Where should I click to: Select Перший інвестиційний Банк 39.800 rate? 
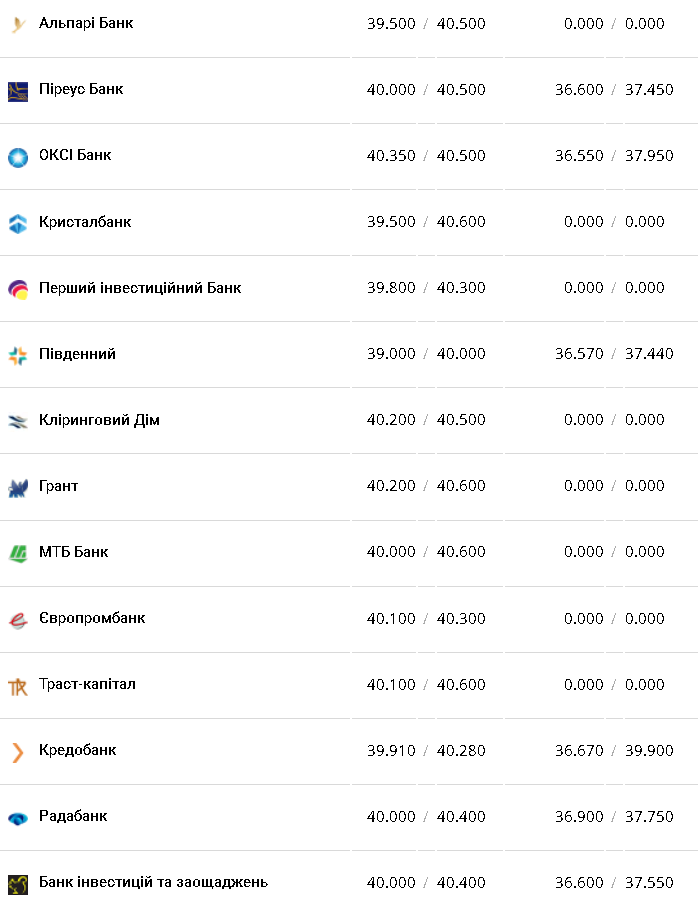point(391,288)
